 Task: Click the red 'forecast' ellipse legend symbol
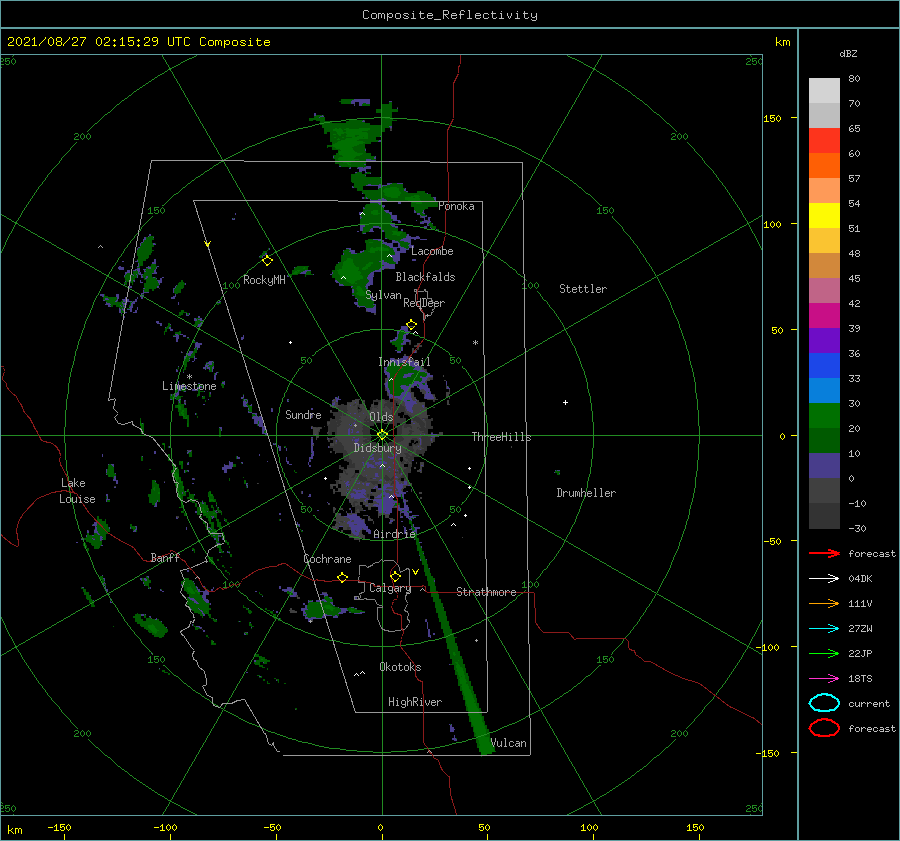tap(824, 728)
